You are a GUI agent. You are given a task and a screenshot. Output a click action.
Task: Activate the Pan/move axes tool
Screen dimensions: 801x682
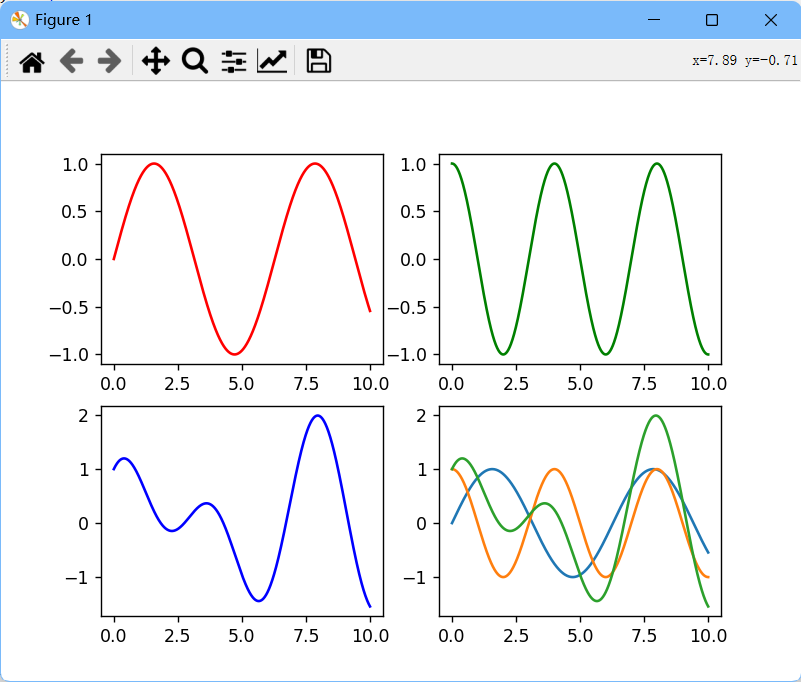point(156,61)
